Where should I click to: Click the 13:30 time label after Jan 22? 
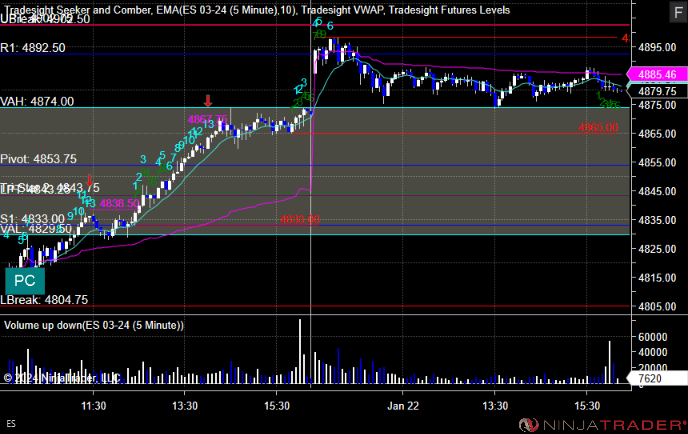[x=495, y=406]
